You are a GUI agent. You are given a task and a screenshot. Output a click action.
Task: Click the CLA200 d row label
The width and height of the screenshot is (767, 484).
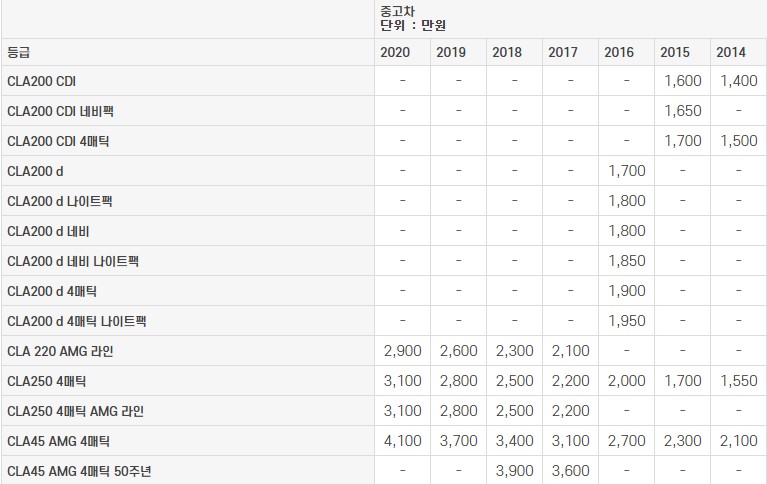(x=35, y=171)
